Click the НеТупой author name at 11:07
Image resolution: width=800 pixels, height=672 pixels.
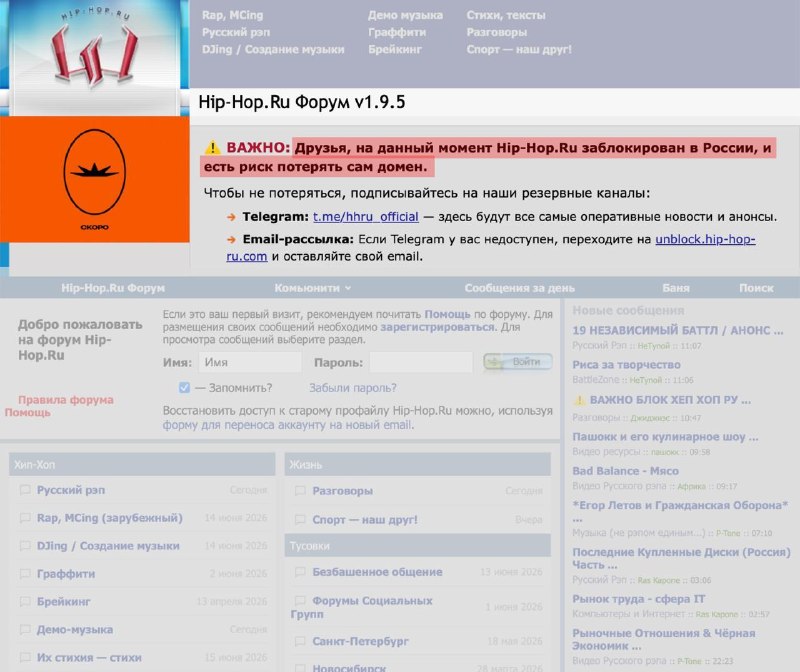(653, 346)
